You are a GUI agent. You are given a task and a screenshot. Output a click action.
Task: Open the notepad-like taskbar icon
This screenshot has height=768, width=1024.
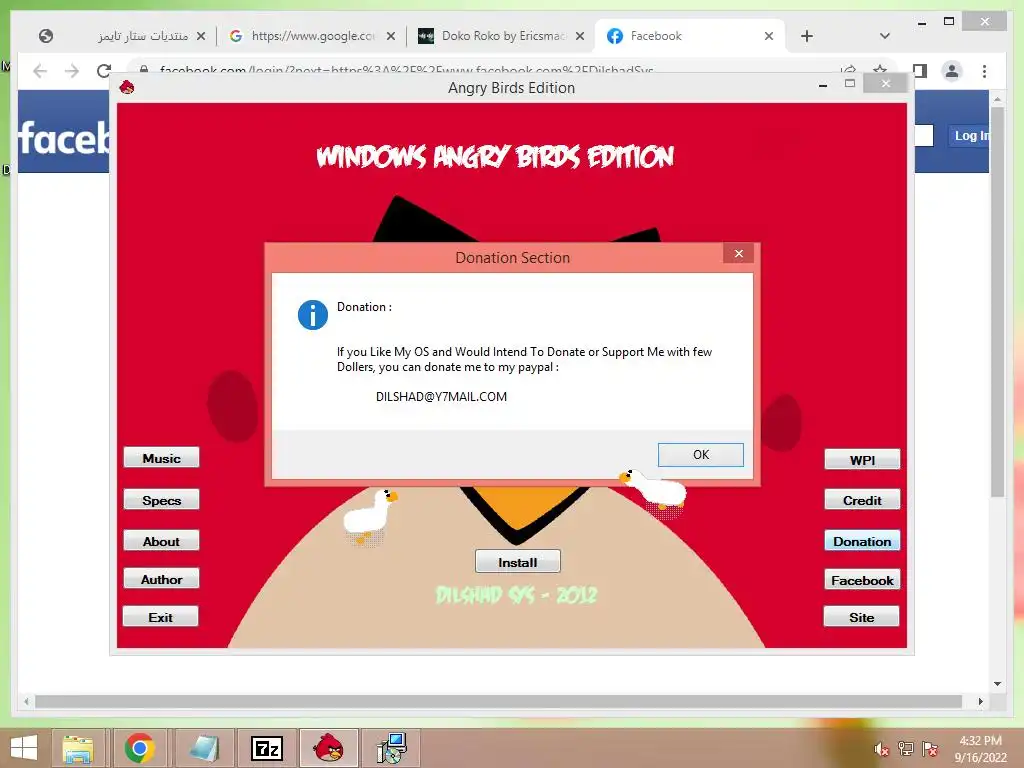tap(204, 748)
